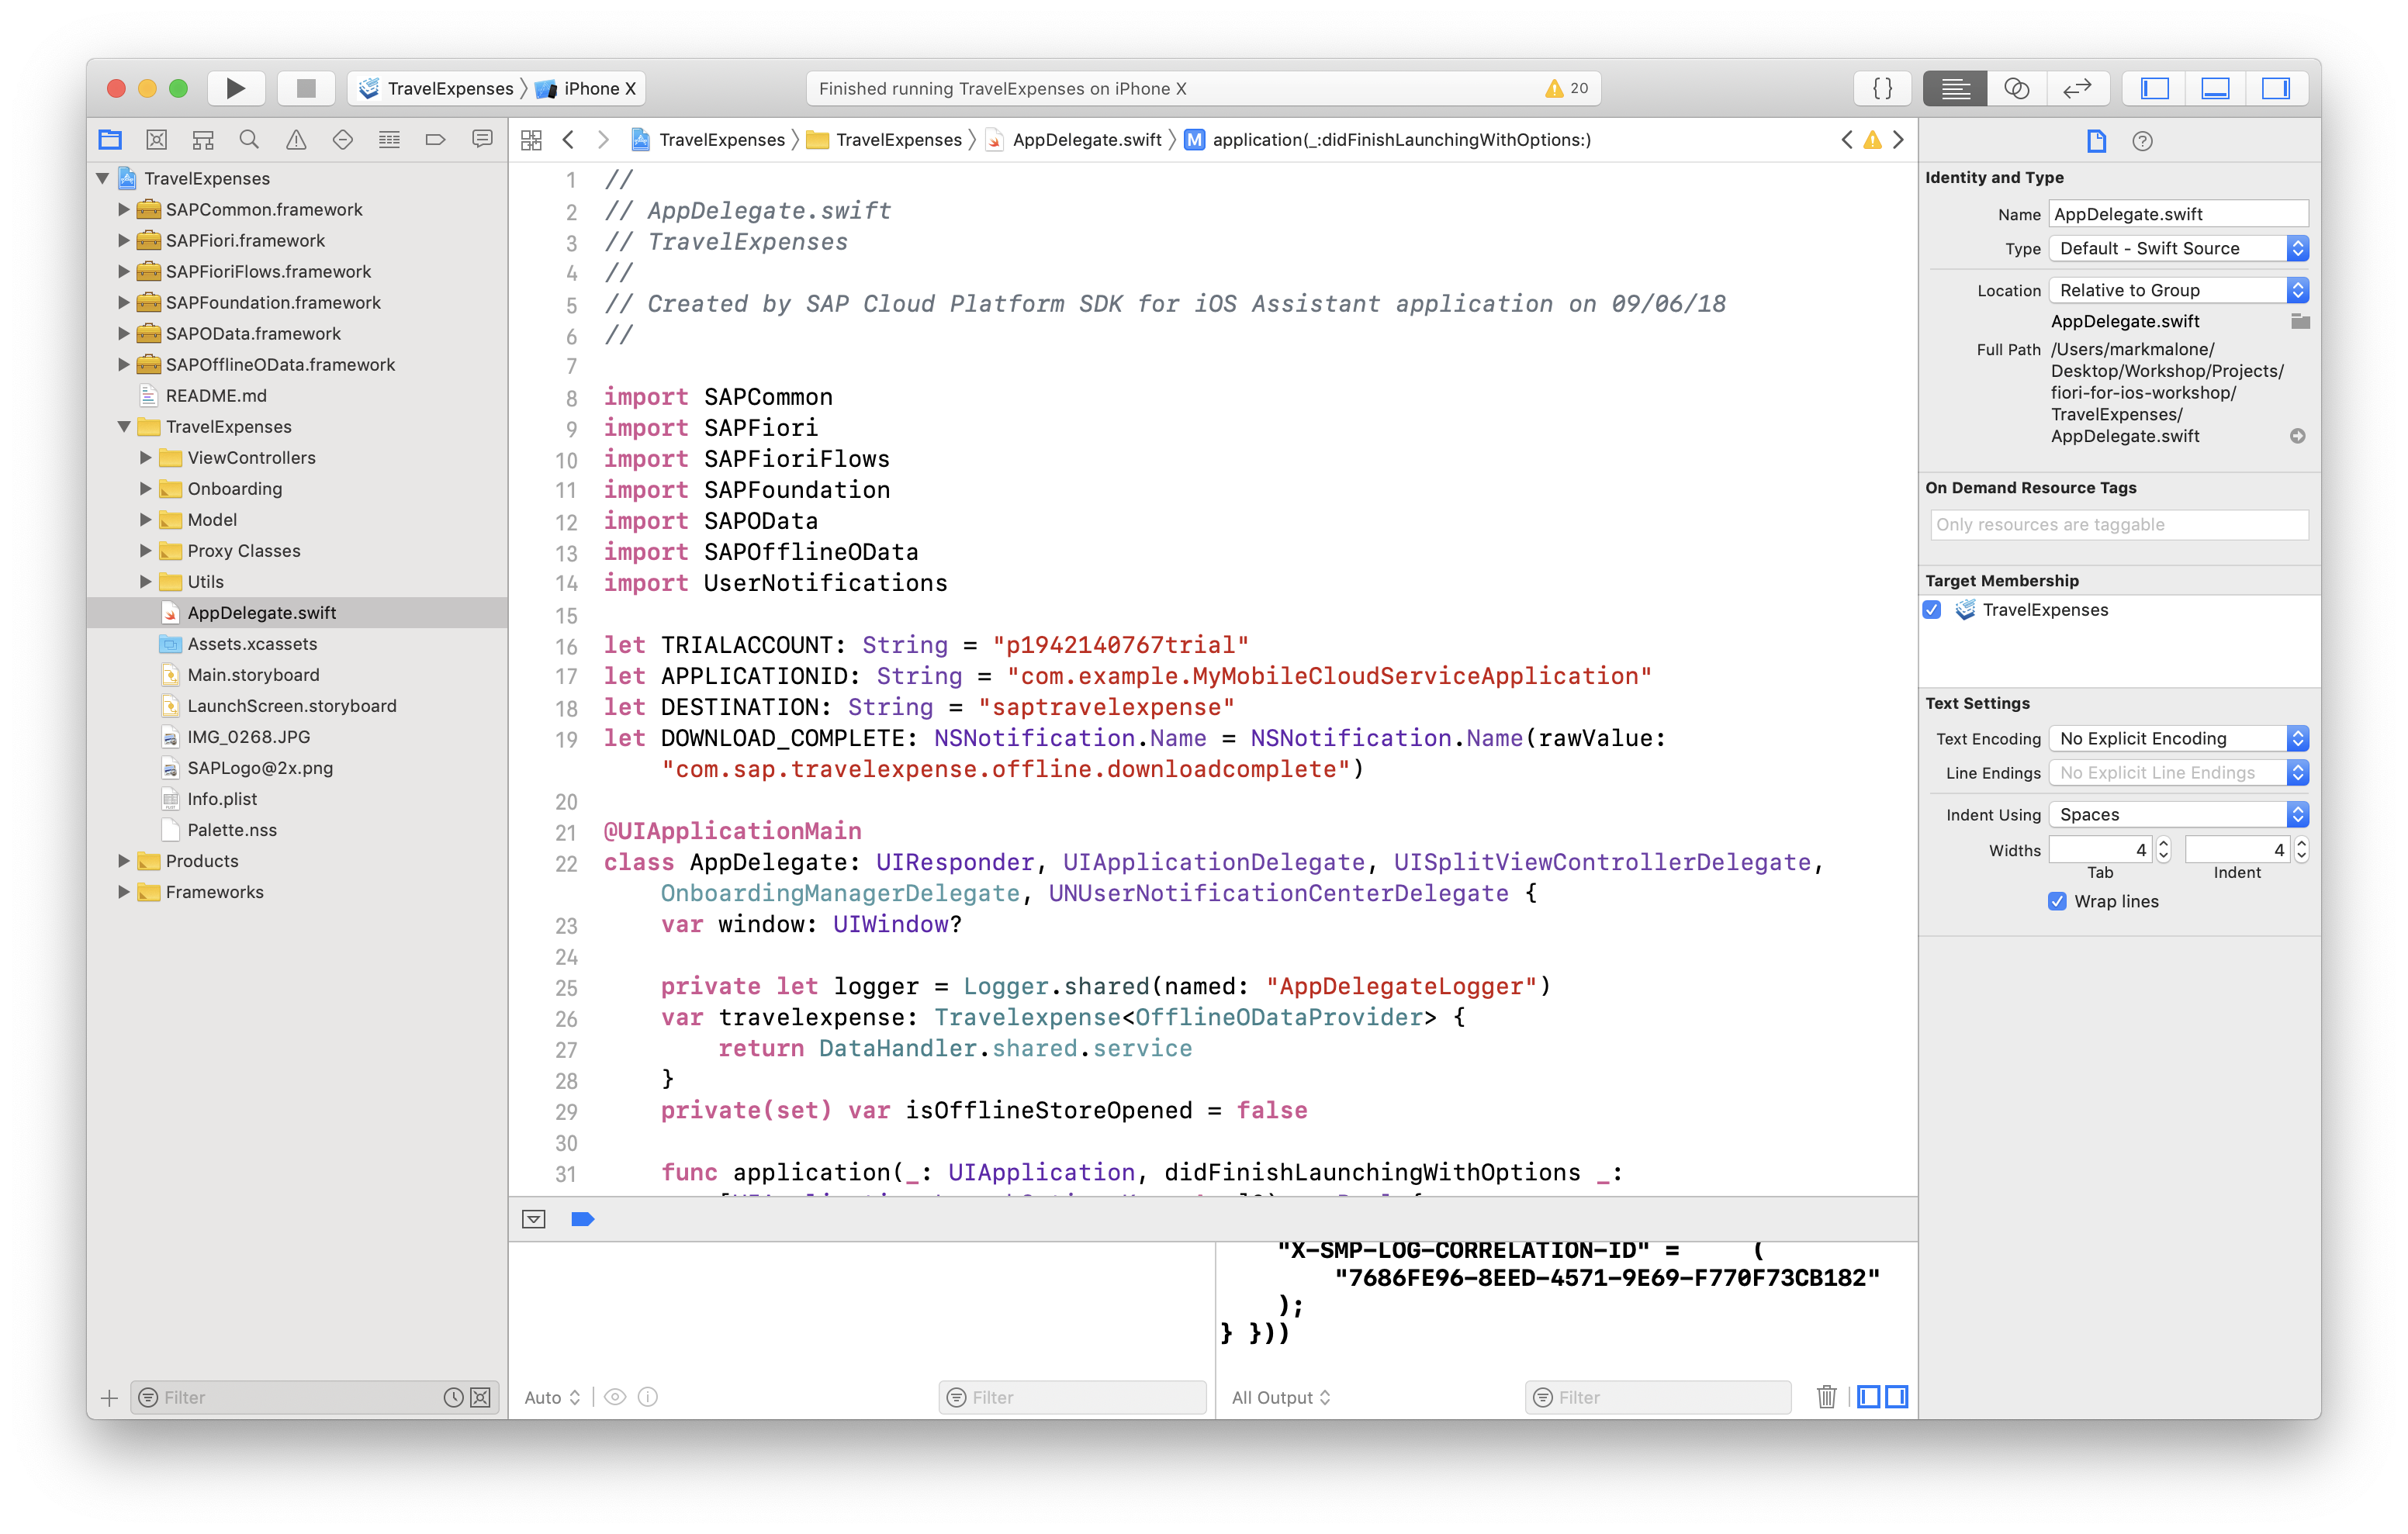The height and width of the screenshot is (1534, 2408).
Task: Jump to next issue
Action: [1898, 140]
